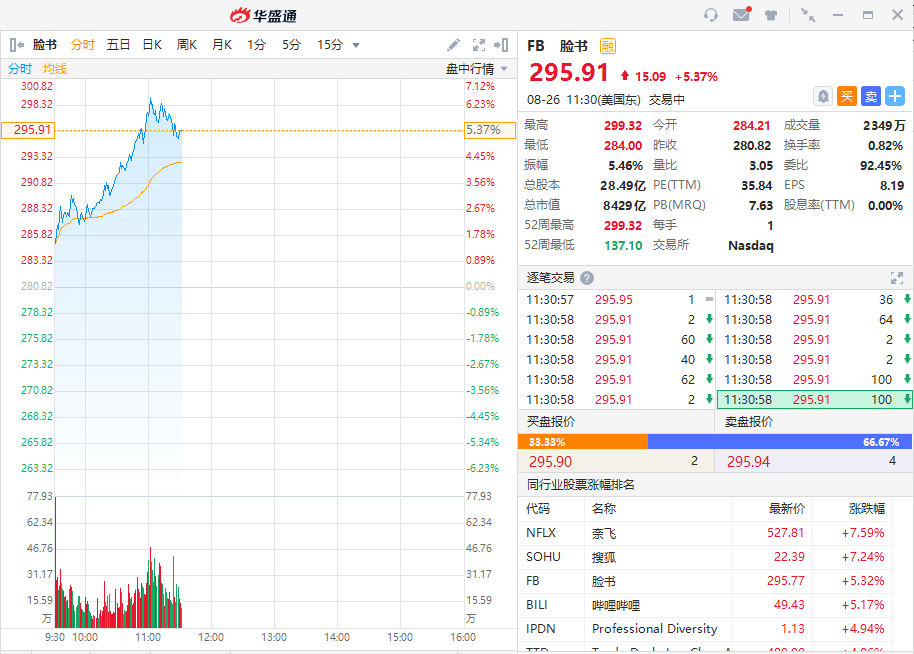The image size is (914, 654).
Task: Sort by 涨跌幅 column header
Action: tap(867, 509)
